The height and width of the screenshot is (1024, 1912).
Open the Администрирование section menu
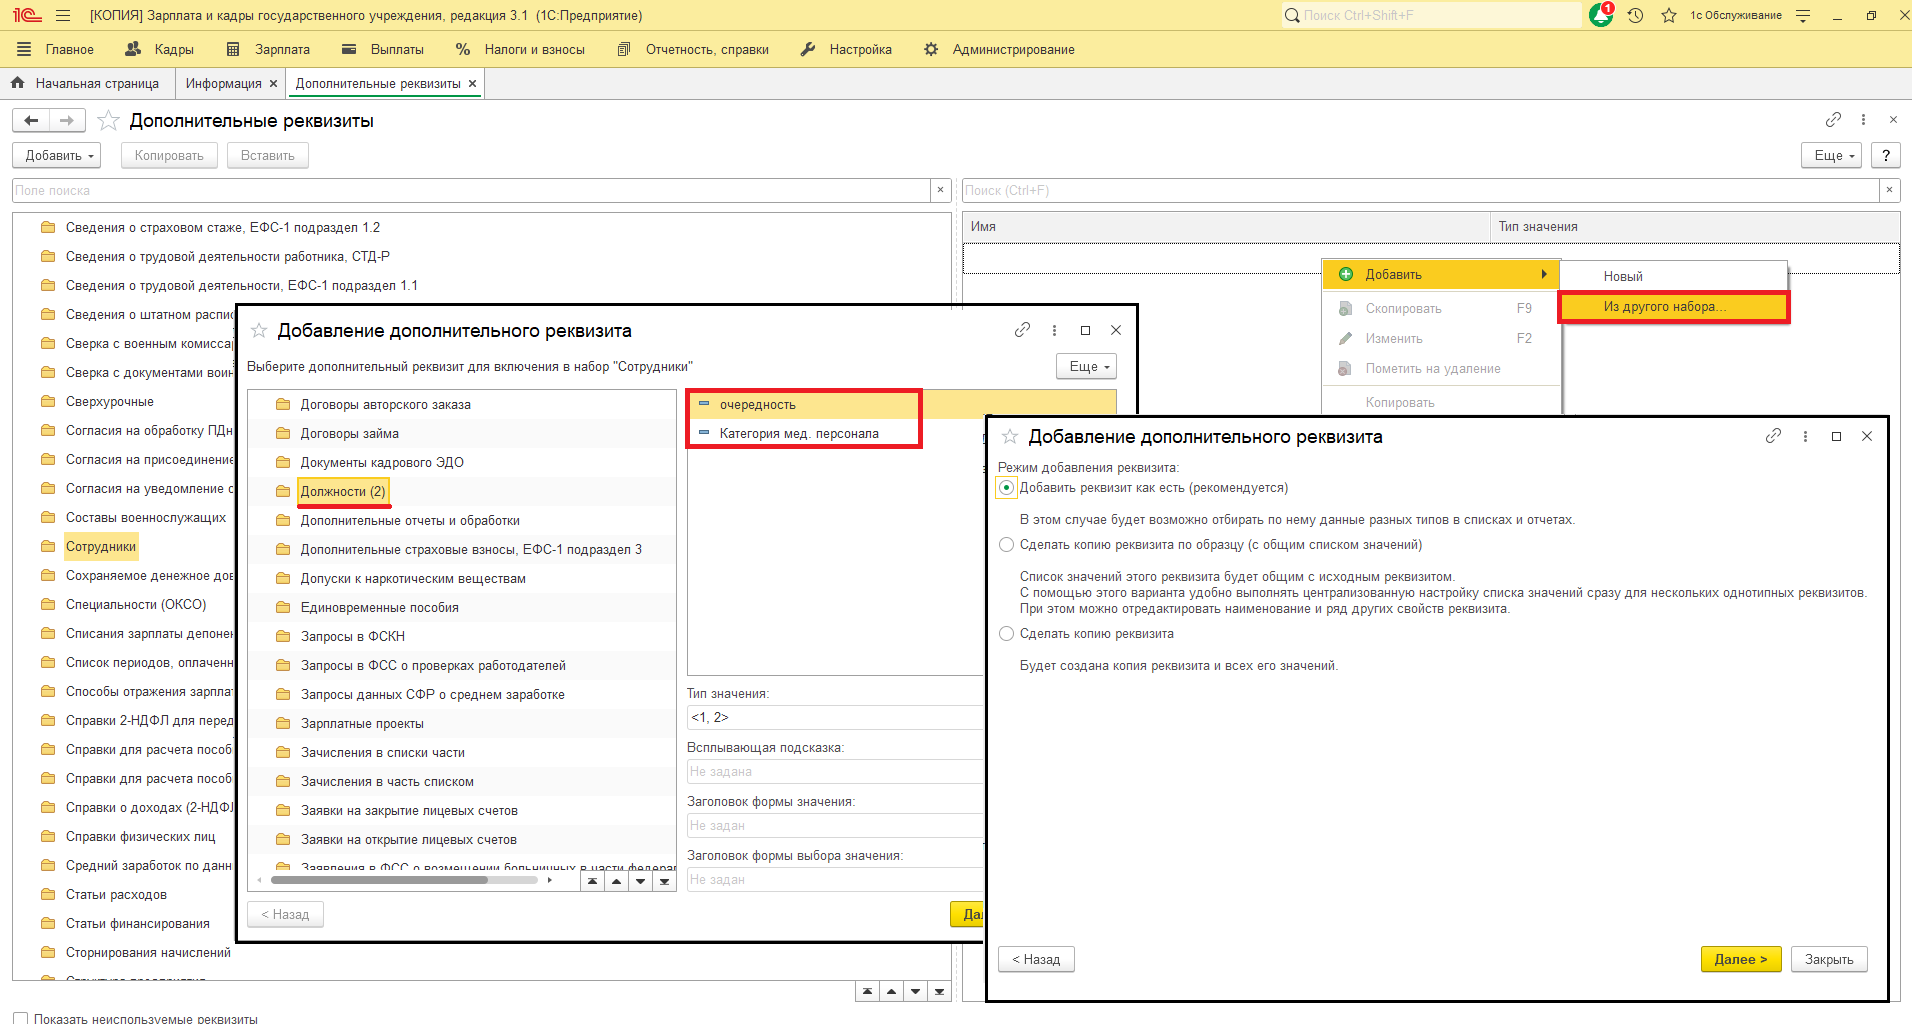(999, 49)
